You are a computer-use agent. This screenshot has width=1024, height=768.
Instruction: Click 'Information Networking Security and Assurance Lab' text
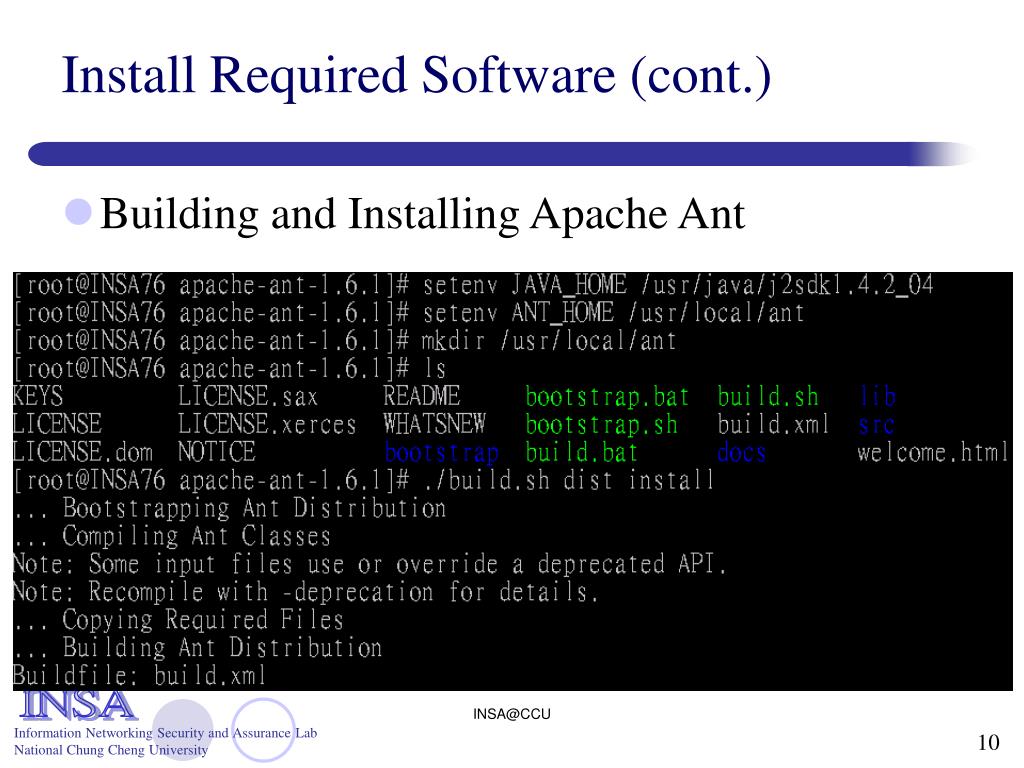165,733
